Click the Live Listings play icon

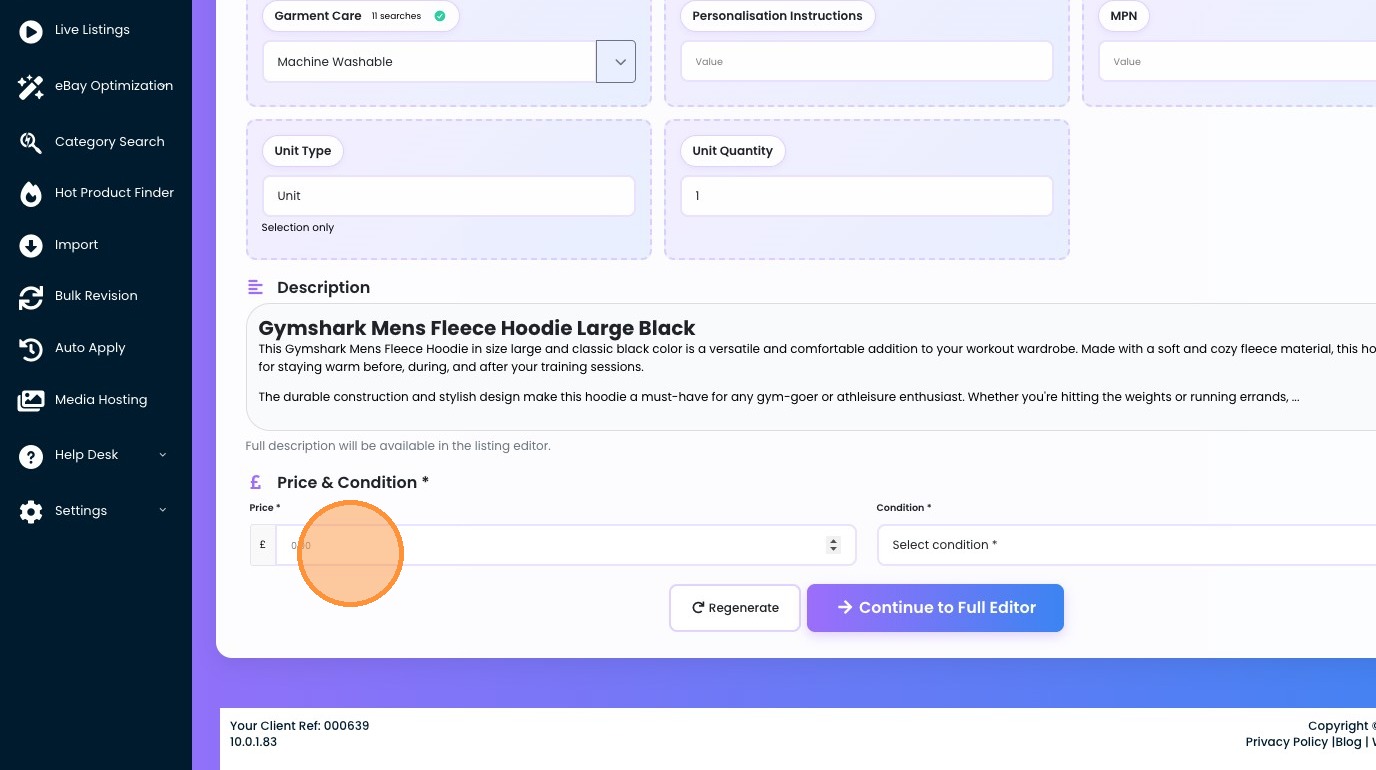tap(31, 31)
